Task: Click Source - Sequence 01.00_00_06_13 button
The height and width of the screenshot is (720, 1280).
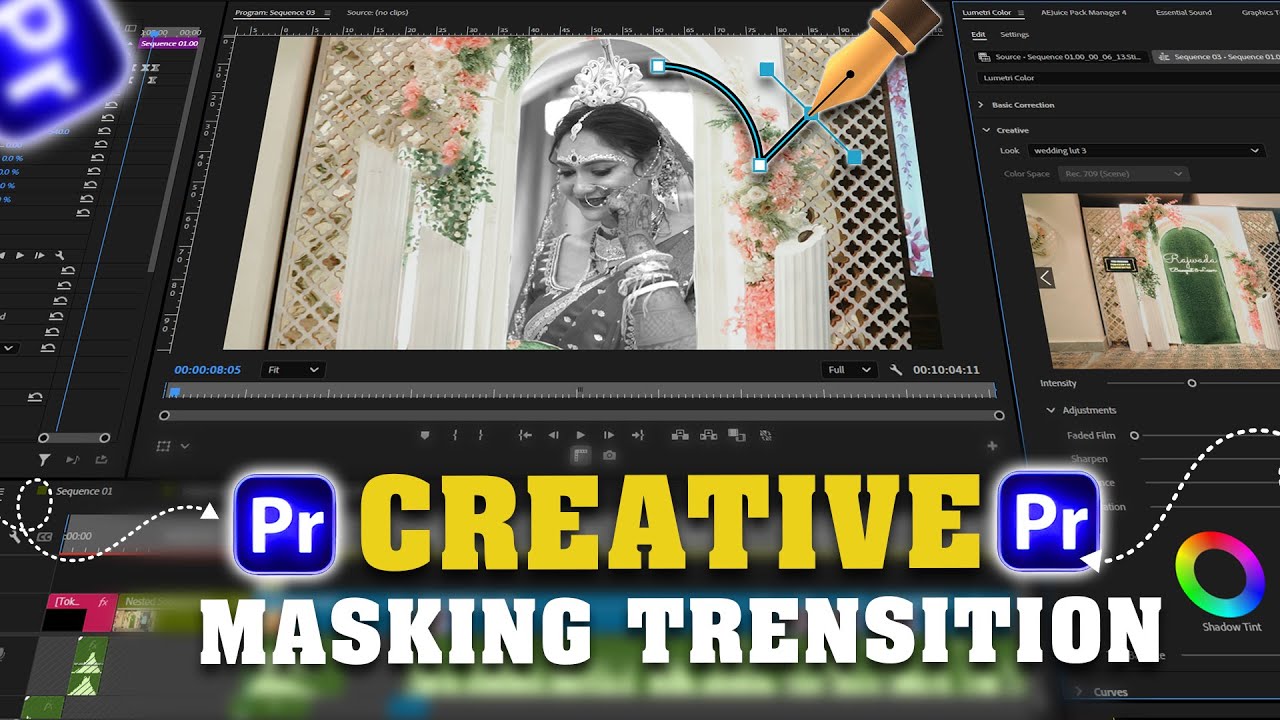Action: pyautogui.click(x=1060, y=57)
